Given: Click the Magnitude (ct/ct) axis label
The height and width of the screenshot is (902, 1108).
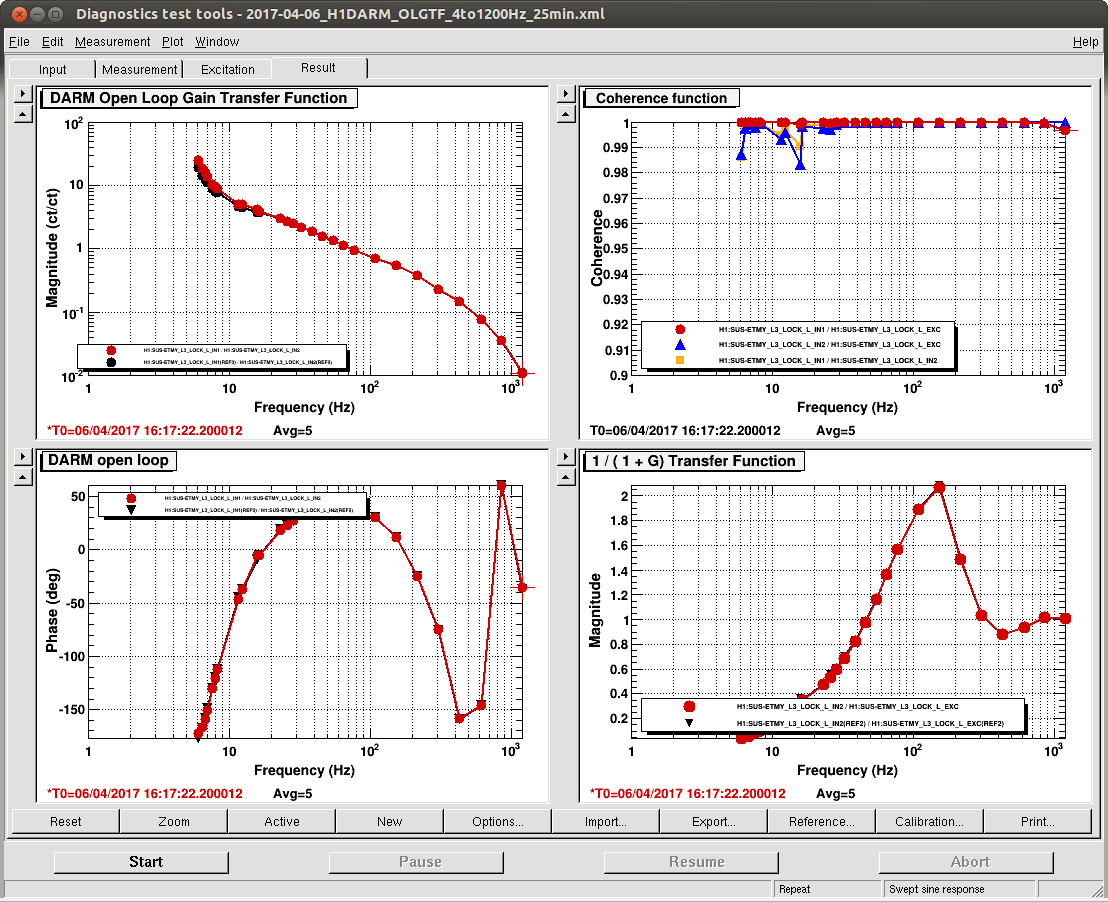Looking at the screenshot, I should [52, 248].
